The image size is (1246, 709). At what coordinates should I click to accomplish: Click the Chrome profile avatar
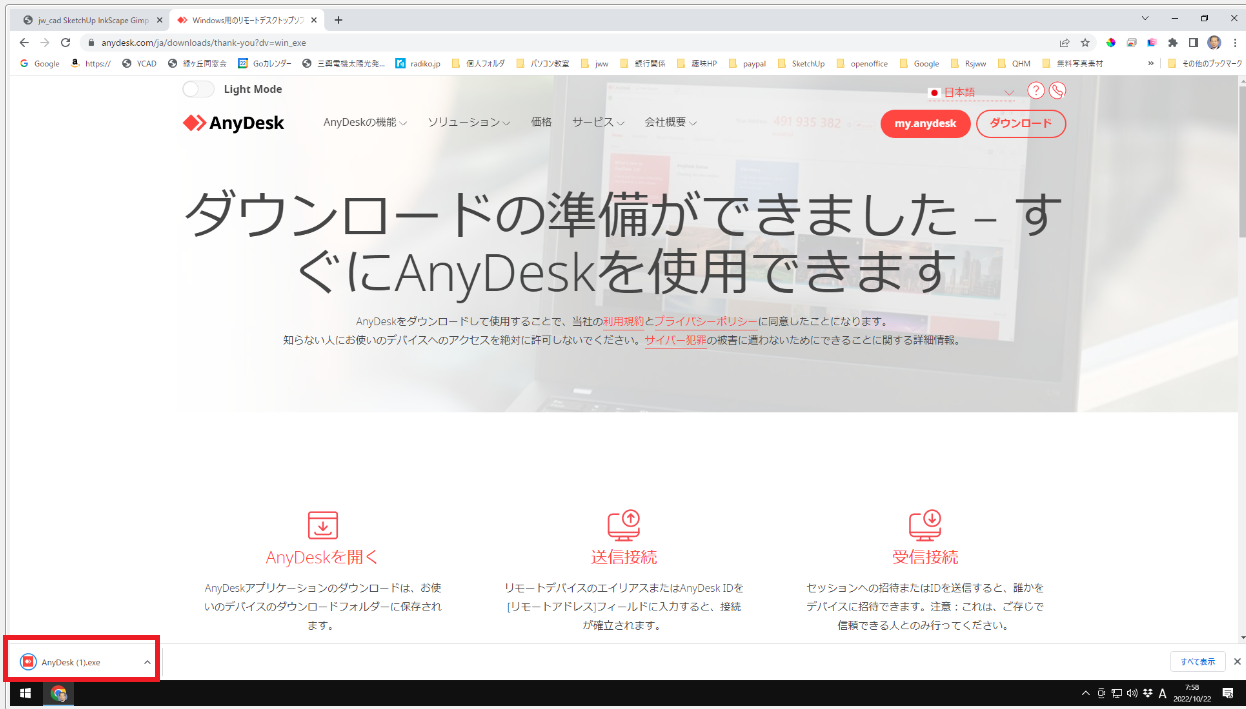click(1214, 43)
